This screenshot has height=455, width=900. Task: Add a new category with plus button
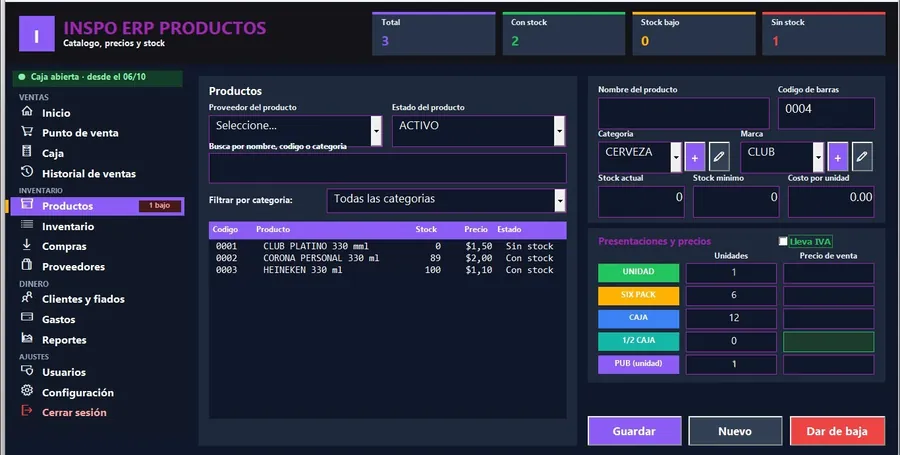(695, 157)
